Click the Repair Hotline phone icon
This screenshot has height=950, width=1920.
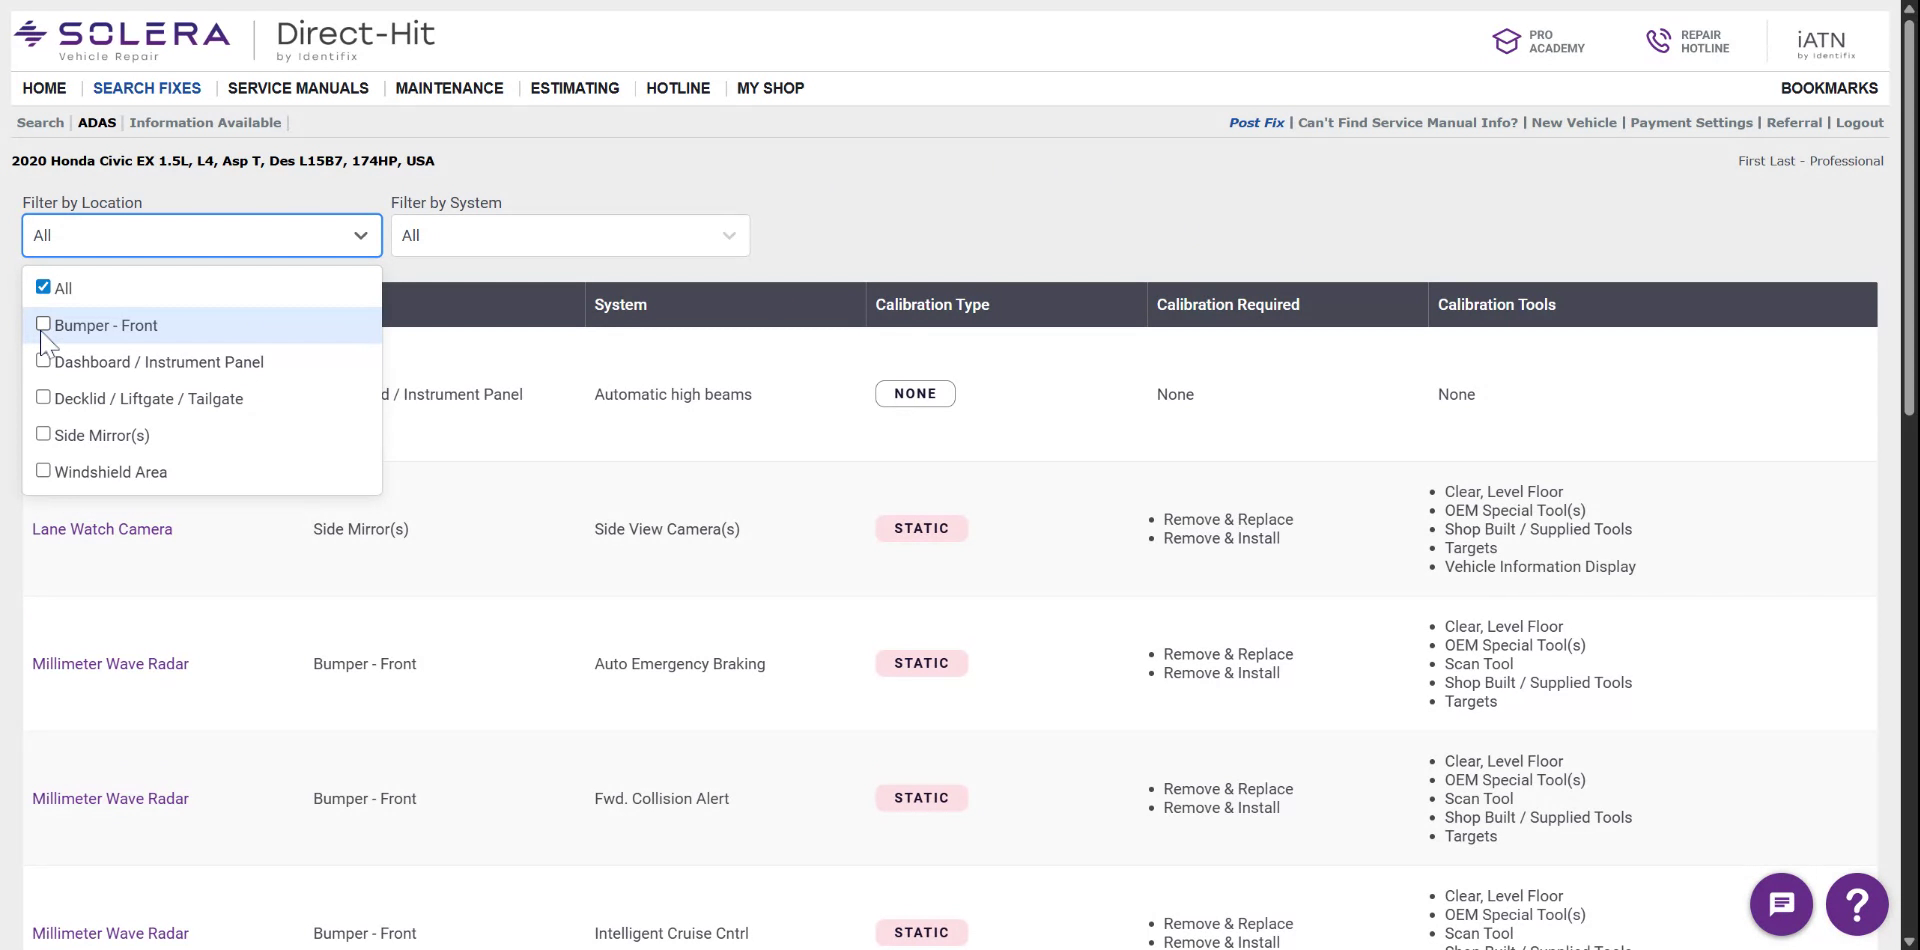tap(1659, 41)
